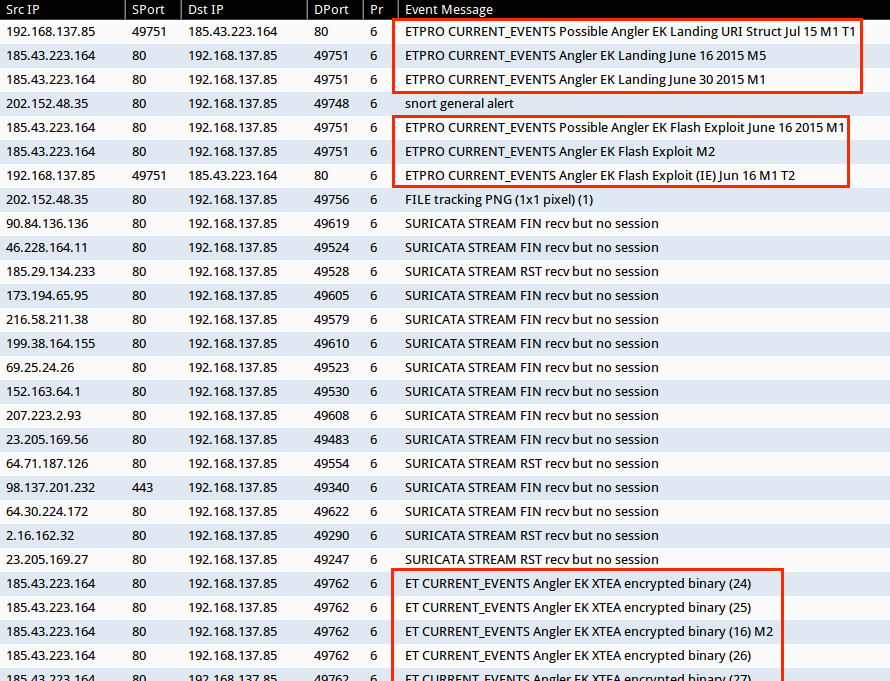Click source IP 64.30.224.172
The width and height of the screenshot is (890, 681).
pyautogui.click(x=47, y=511)
